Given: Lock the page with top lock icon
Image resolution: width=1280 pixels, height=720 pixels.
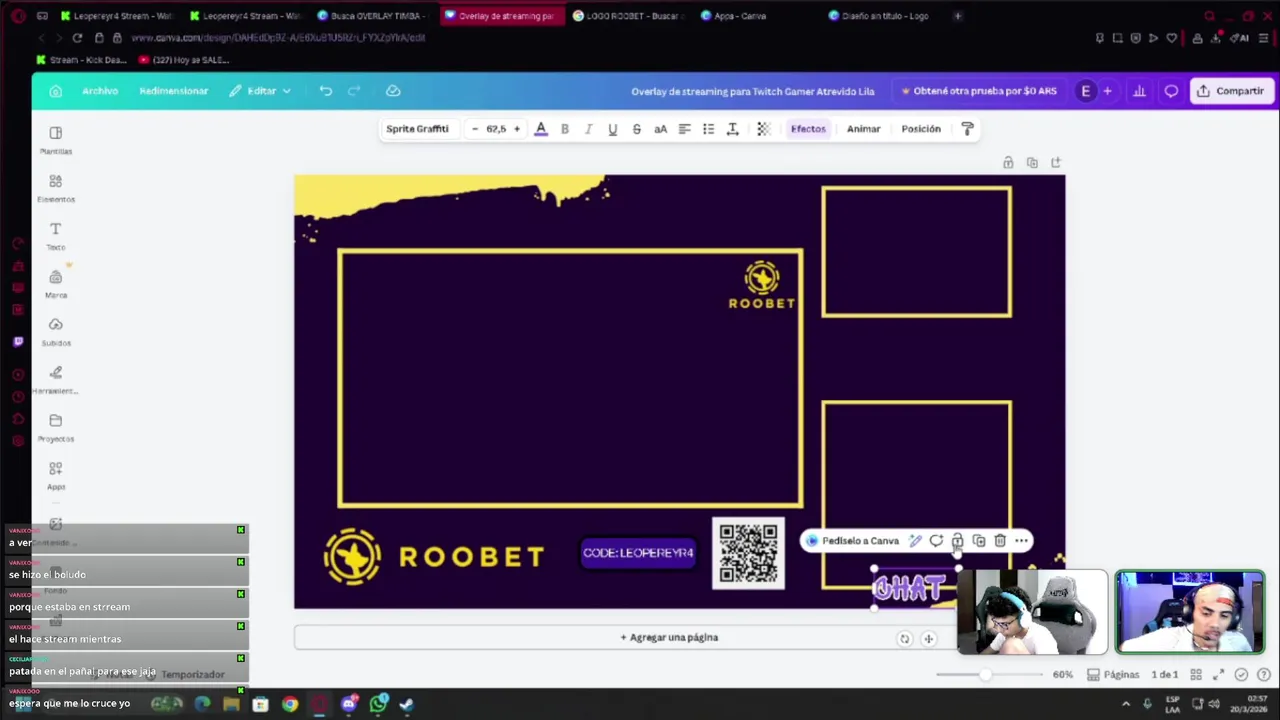Looking at the screenshot, I should point(1008,163).
